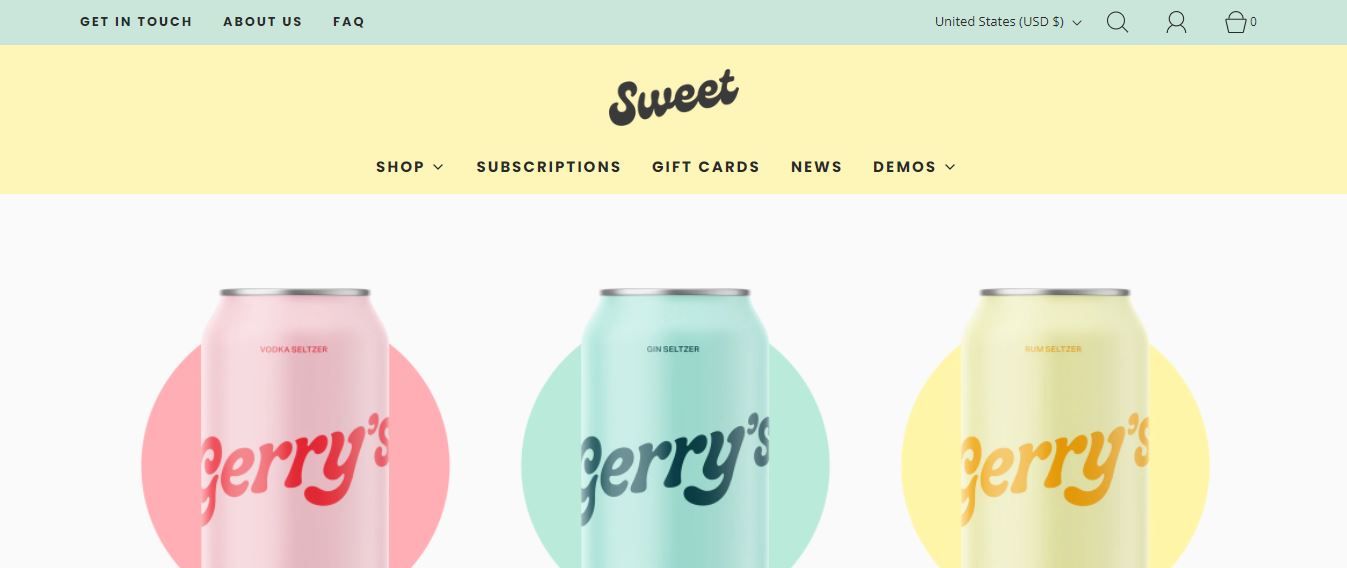Open the News menu item
The image size is (1347, 568).
pos(816,167)
